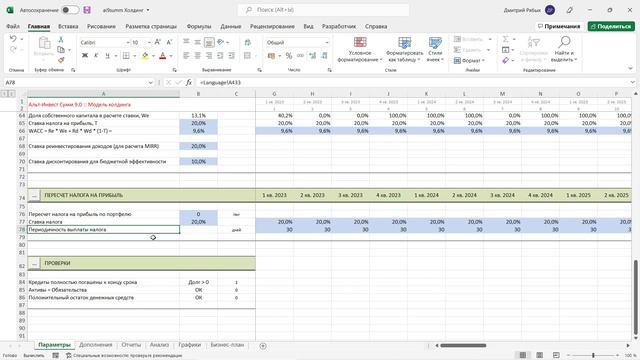Decrease font size with small A
The image size is (640, 360).
(x=169, y=42)
